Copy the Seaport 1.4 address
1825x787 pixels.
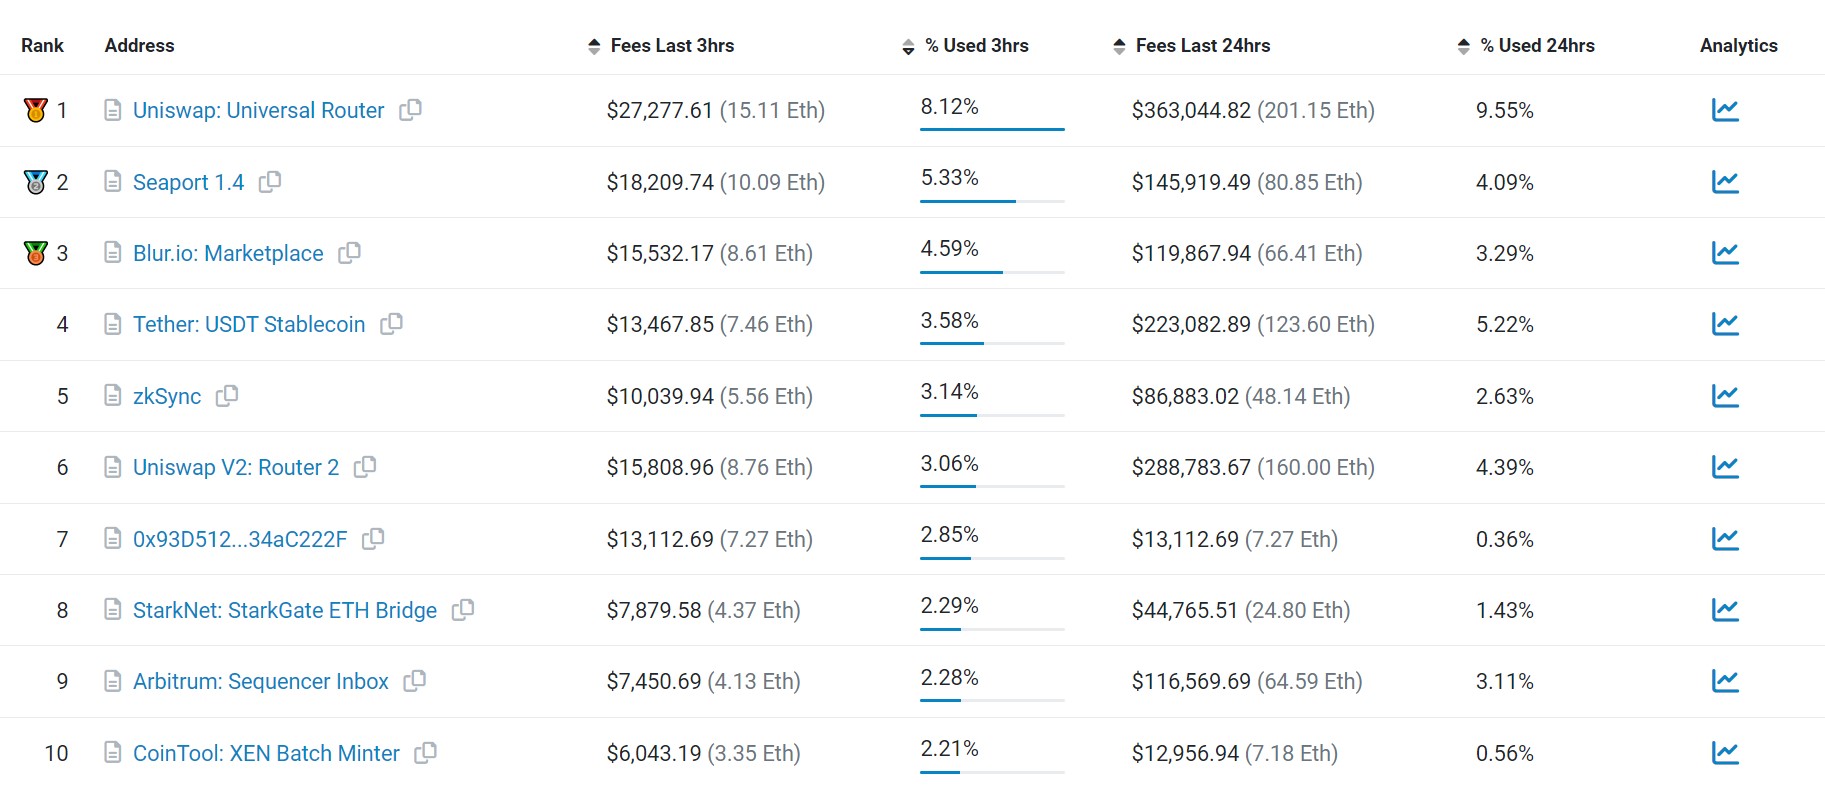[270, 182]
